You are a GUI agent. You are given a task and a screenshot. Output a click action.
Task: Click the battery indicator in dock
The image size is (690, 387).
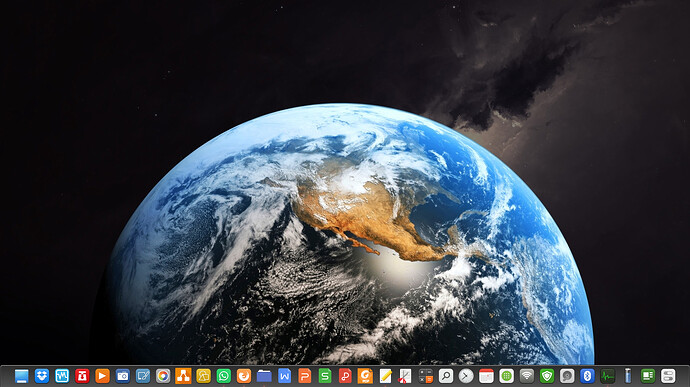(628, 376)
